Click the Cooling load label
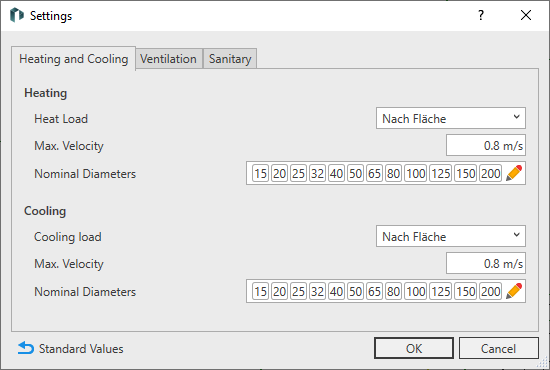Screen dimensions: 550x370 [x=68, y=236]
